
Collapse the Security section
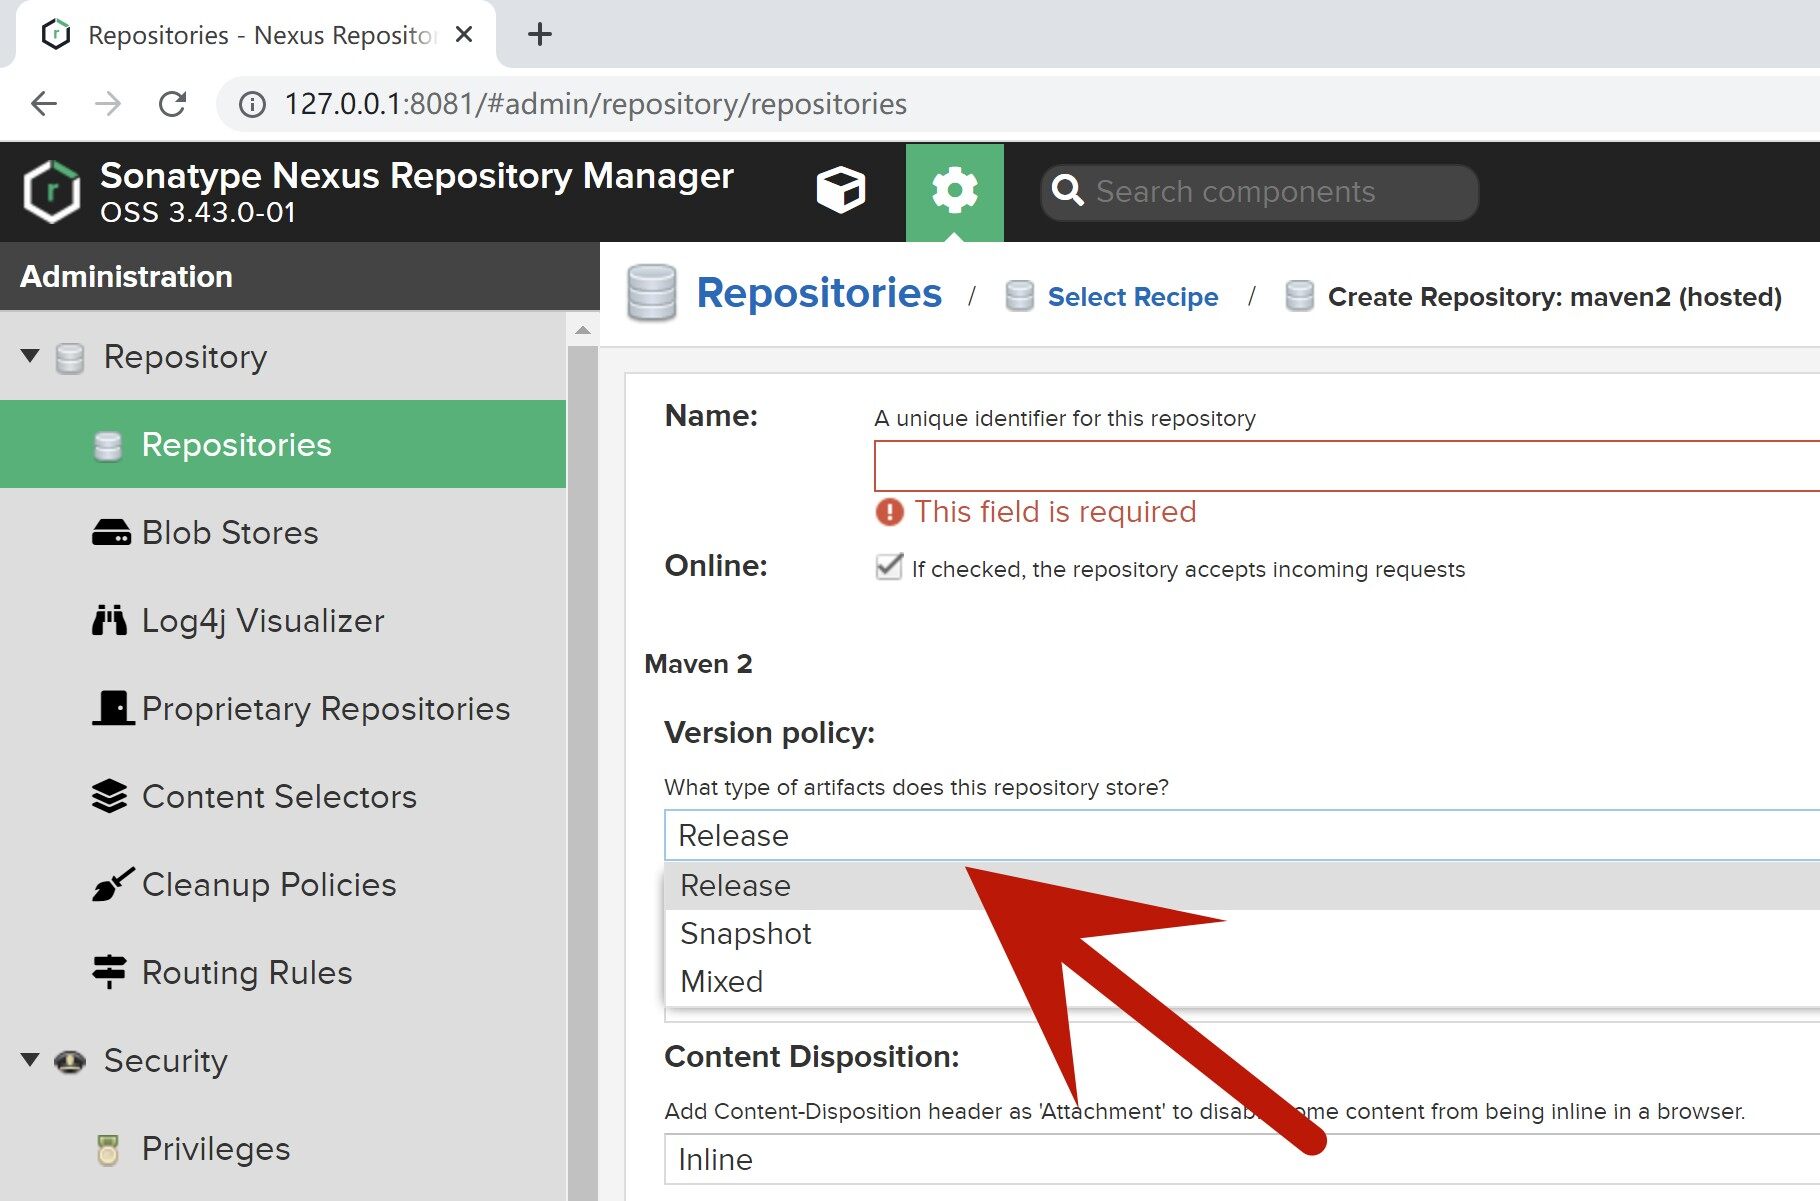click(29, 1060)
